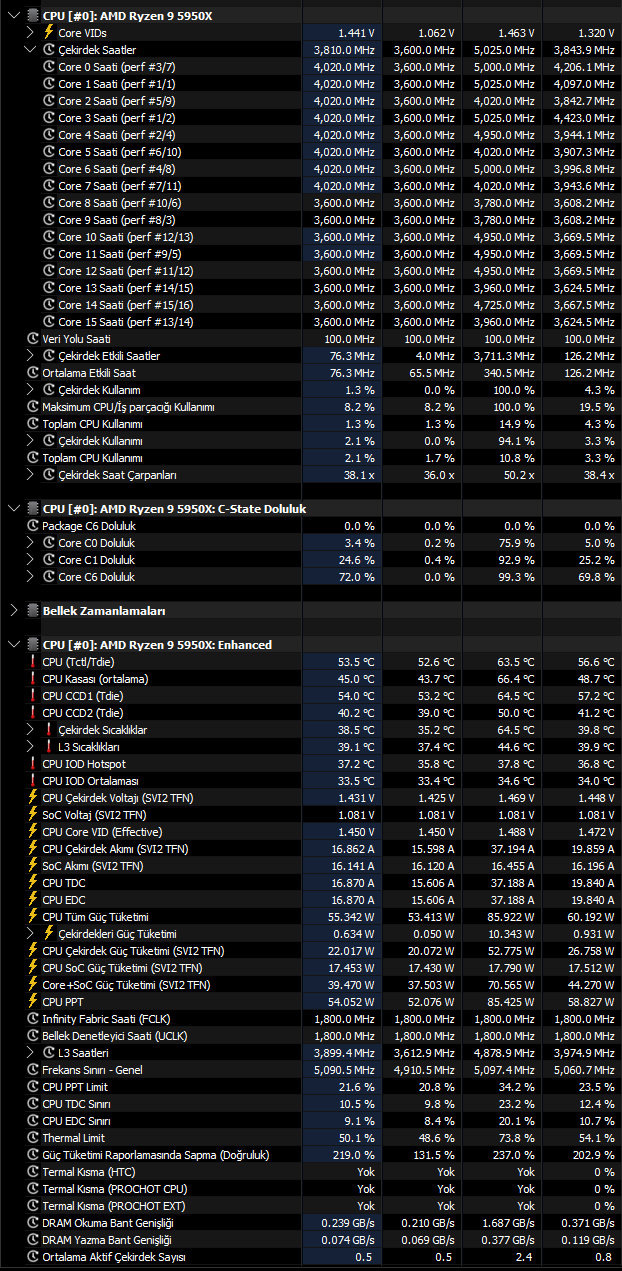Image resolution: width=622 pixels, height=1271 pixels.
Task: Expand the L3 Saatleri entry
Action: click(x=31, y=1053)
